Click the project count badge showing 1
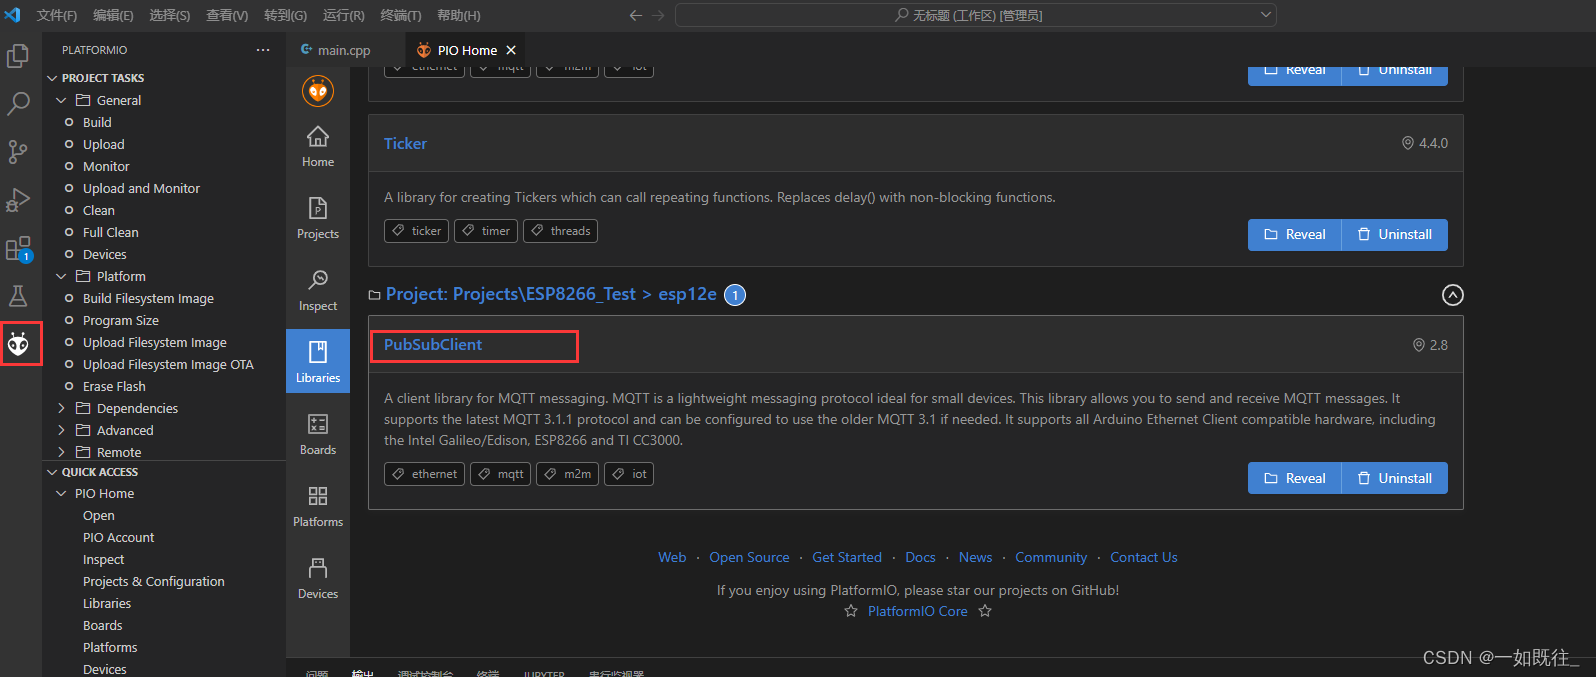The image size is (1596, 677). [x=735, y=295]
